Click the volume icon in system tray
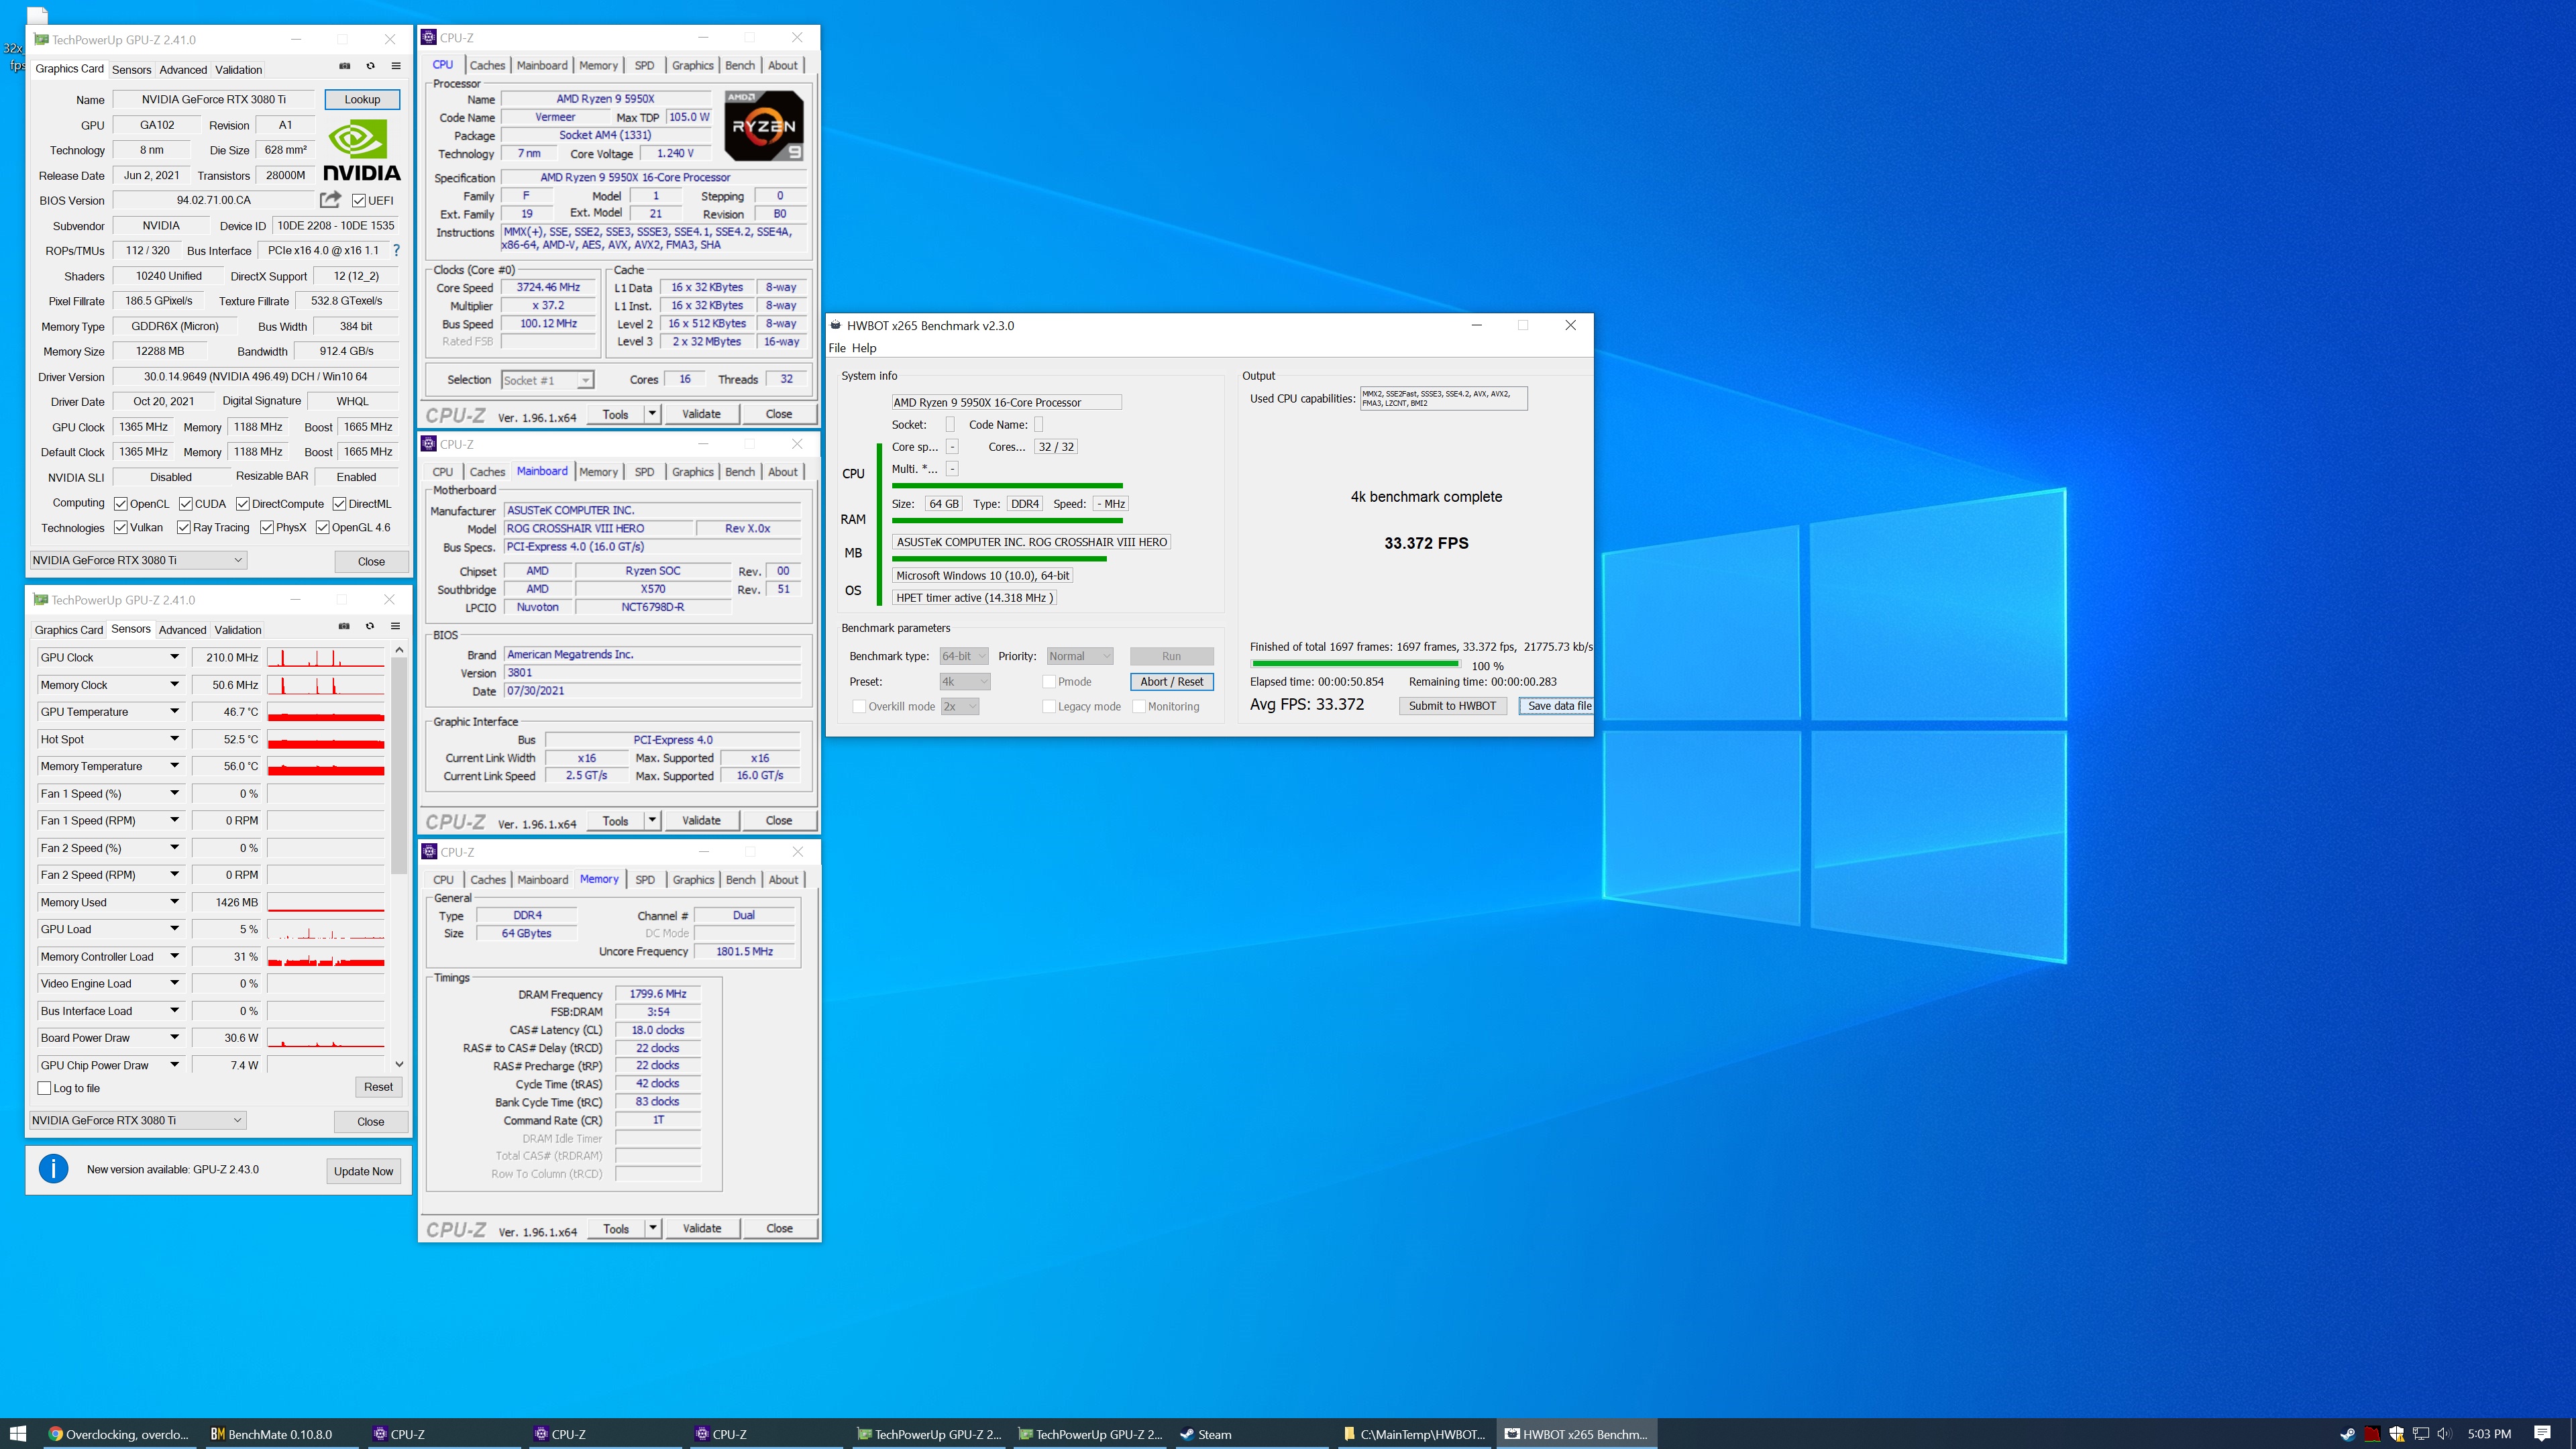 coord(2444,1433)
